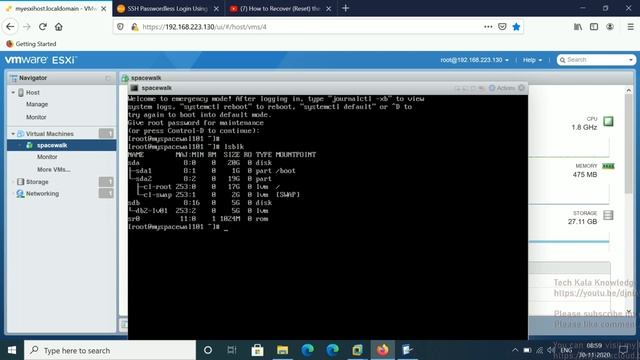Click the Pocket save icon

pyautogui.click(x=502, y=27)
